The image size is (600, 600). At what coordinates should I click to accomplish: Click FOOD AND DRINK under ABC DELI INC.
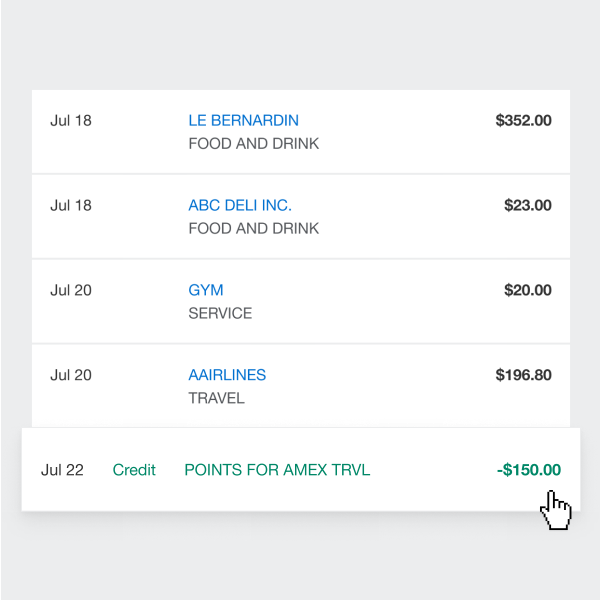[254, 228]
